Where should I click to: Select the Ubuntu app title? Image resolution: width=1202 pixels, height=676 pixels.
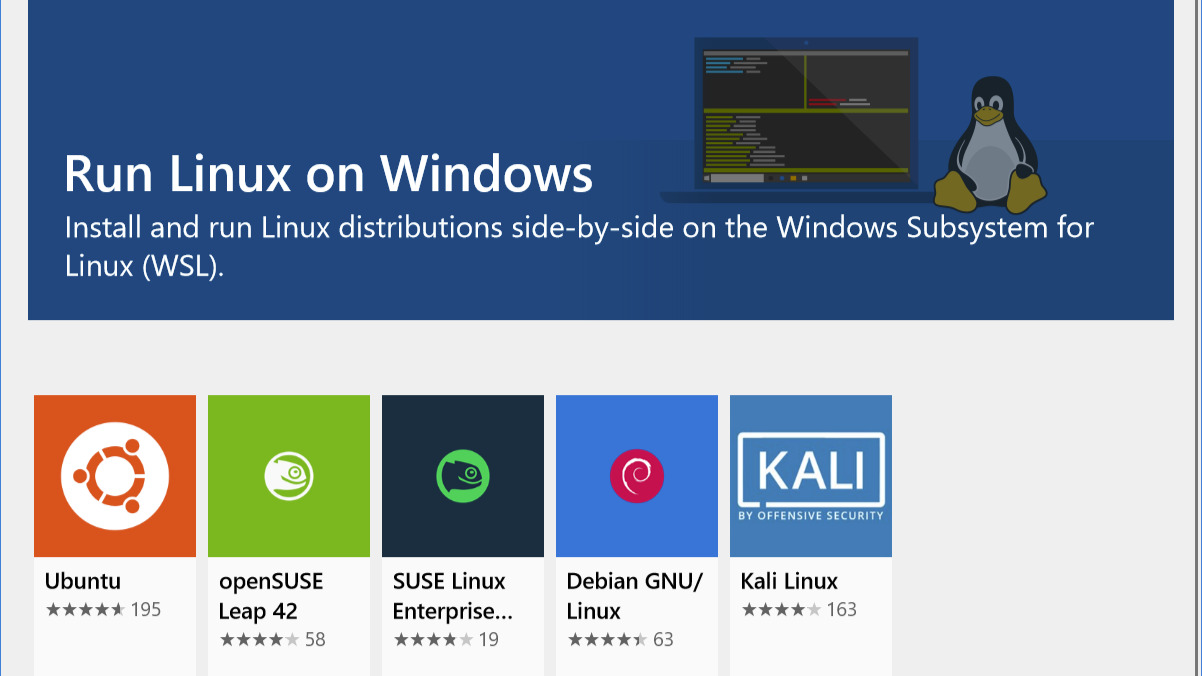(x=83, y=581)
